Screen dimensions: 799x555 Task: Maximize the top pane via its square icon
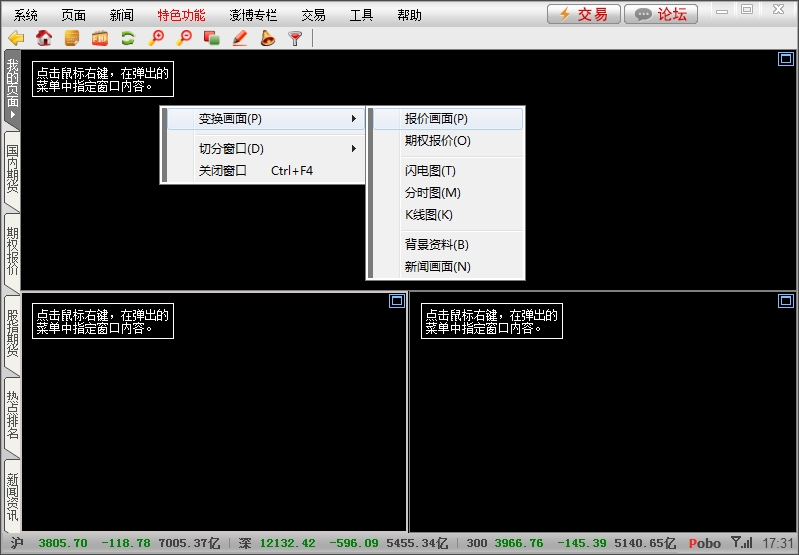tap(786, 59)
